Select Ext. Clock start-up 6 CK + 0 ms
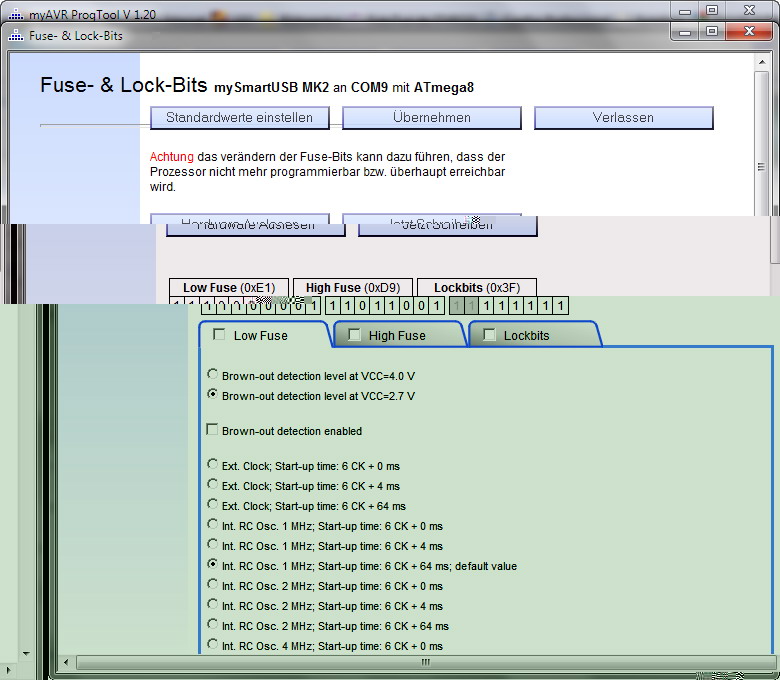The height and width of the screenshot is (680, 780). [x=212, y=465]
